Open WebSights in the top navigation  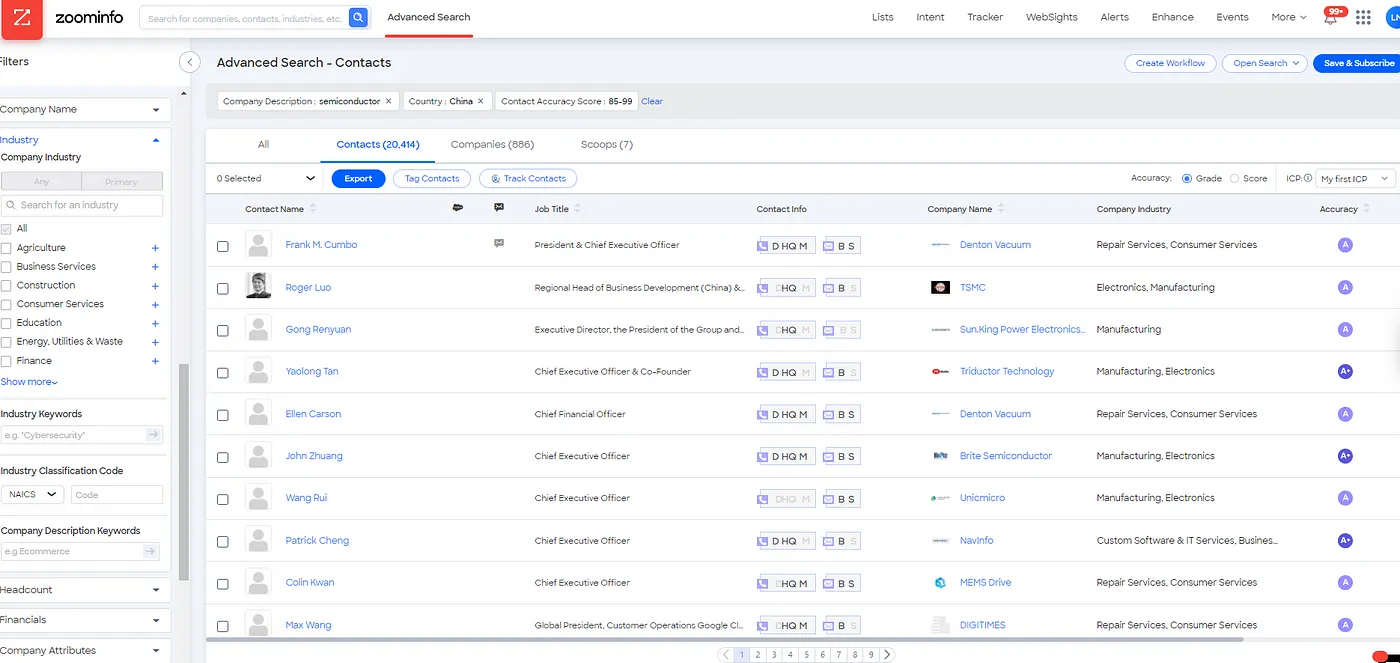(1050, 17)
